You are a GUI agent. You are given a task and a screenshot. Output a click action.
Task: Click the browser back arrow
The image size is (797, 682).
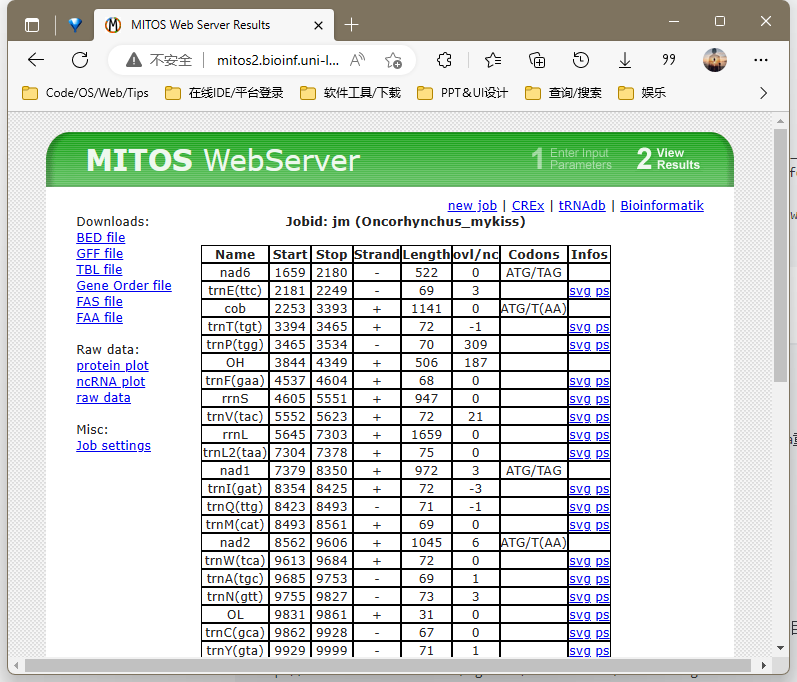pos(36,60)
